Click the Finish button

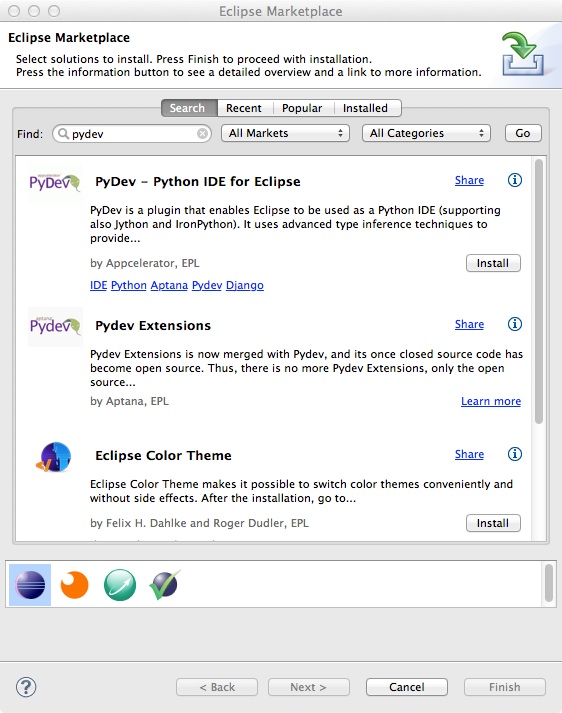505,687
